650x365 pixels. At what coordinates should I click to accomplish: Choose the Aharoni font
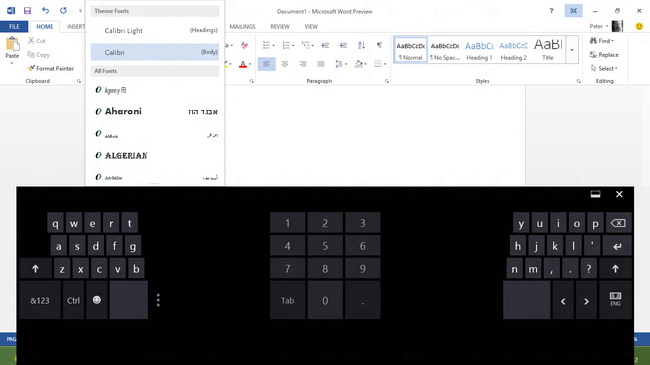(155, 111)
